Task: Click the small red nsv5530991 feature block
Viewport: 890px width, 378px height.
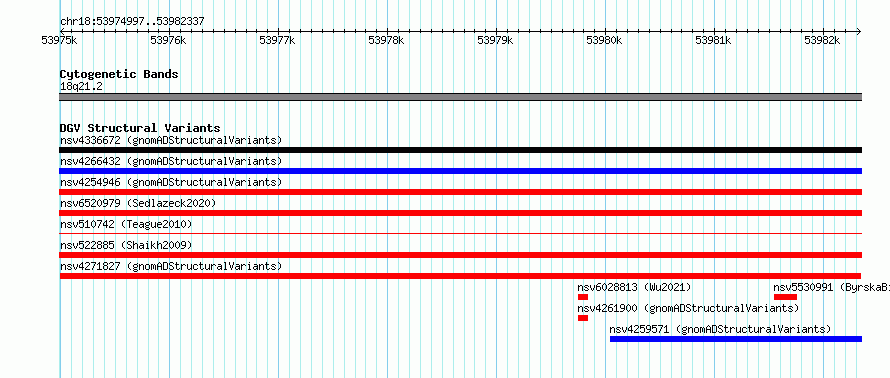Action: pyautogui.click(x=786, y=297)
